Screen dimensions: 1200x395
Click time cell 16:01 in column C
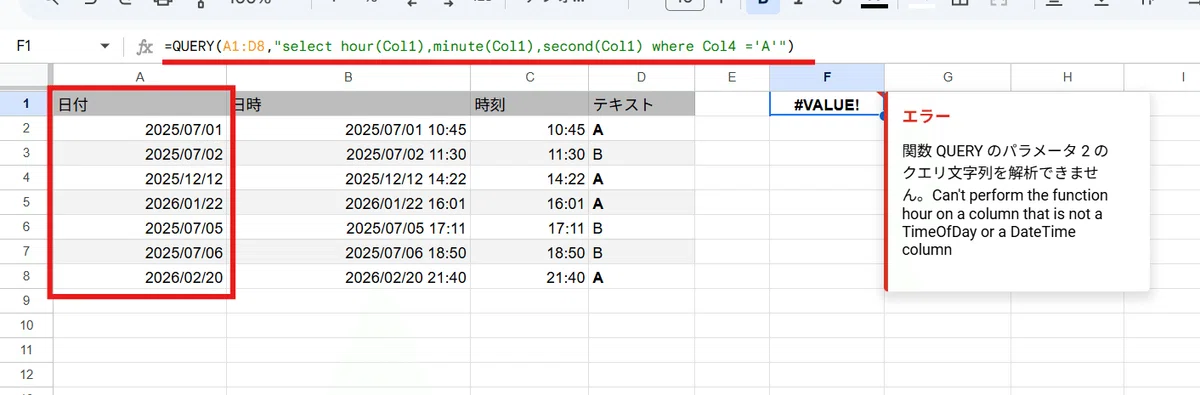pos(529,203)
